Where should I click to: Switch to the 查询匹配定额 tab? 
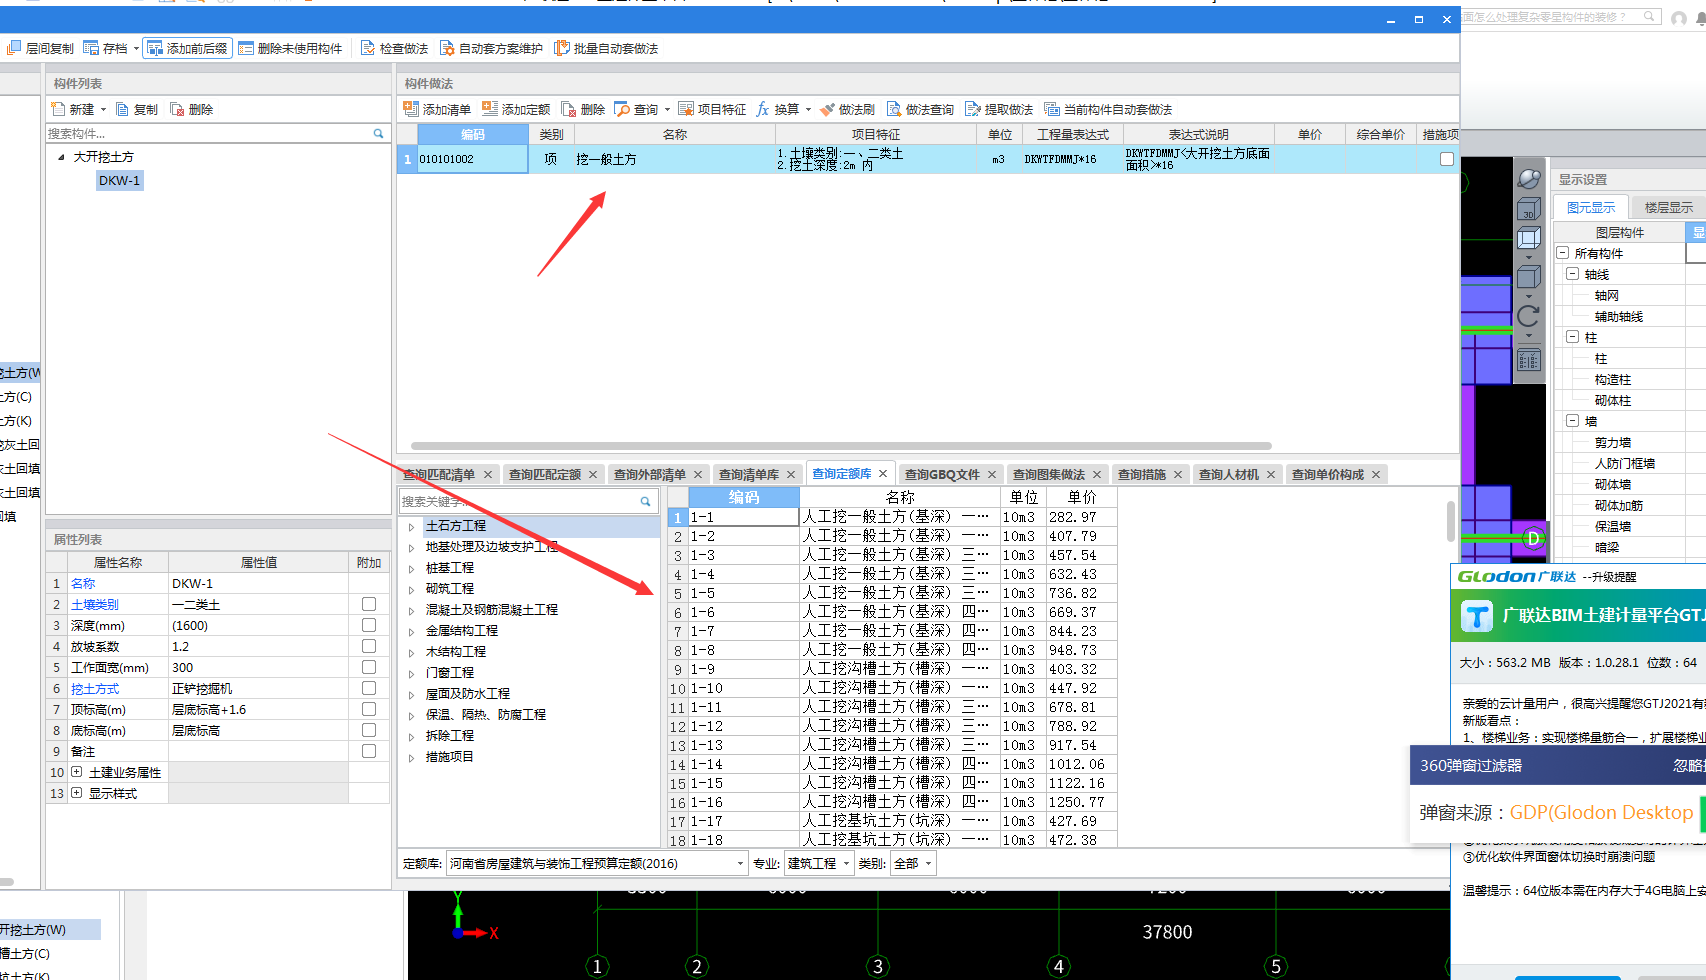coord(544,474)
